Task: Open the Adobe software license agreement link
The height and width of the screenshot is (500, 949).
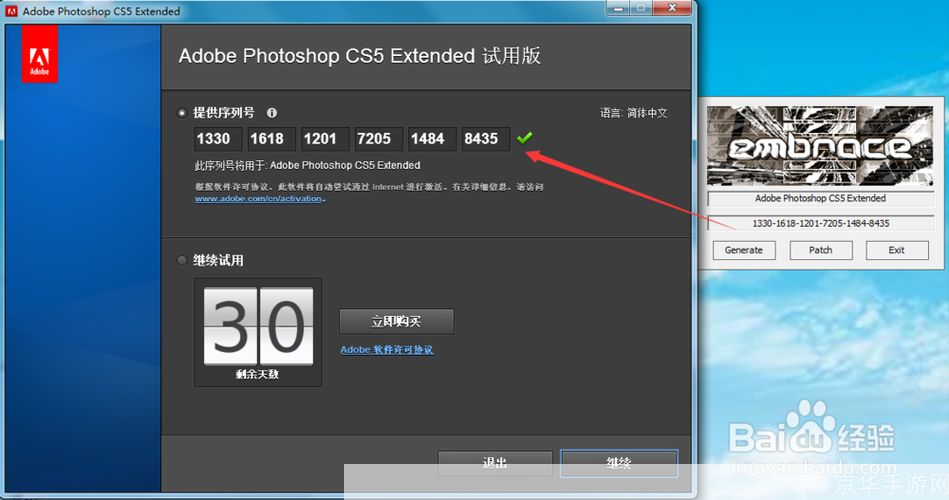Action: pos(387,350)
